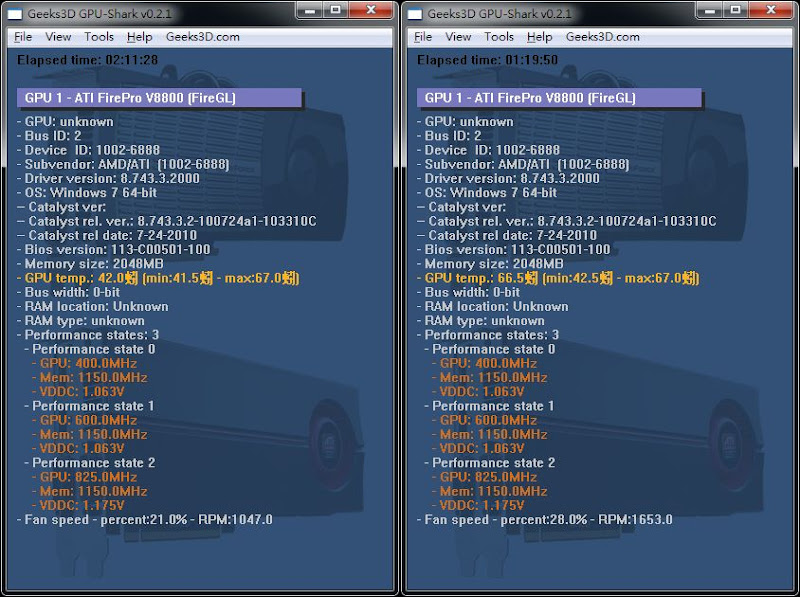Open View menu in right GPU-Shark window
The height and width of the screenshot is (597, 800).
point(458,37)
